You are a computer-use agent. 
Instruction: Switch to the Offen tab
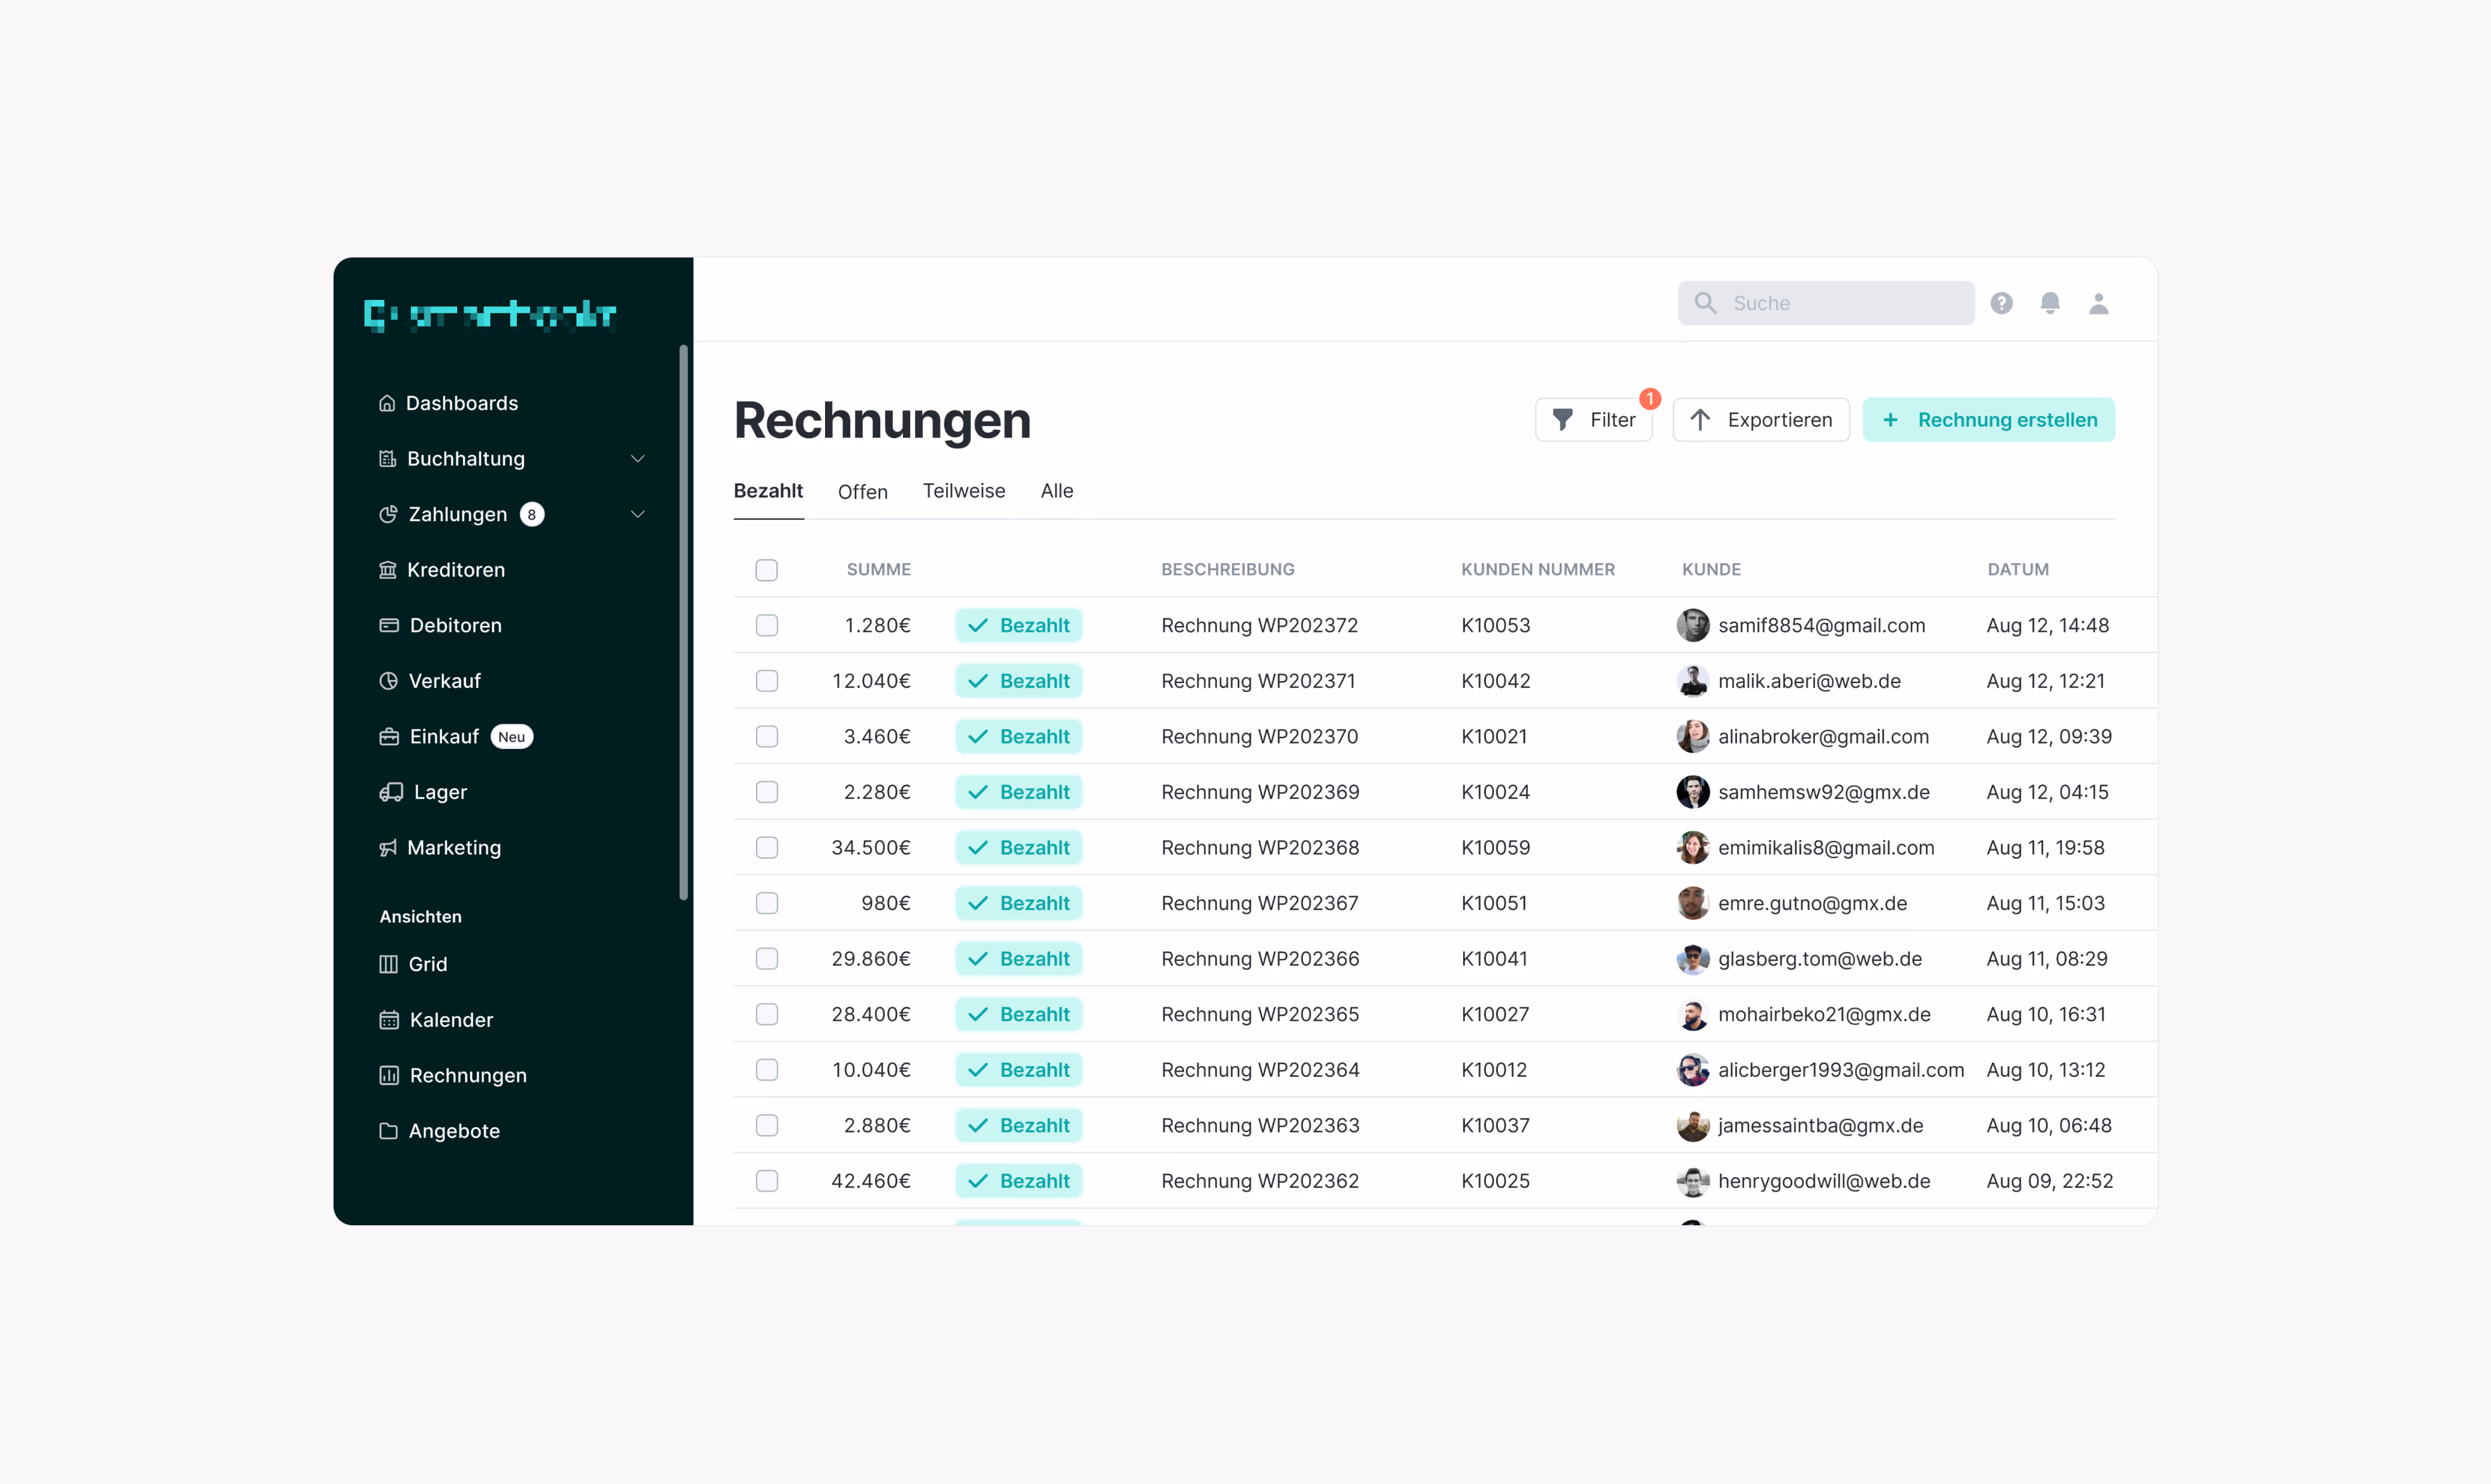click(863, 492)
